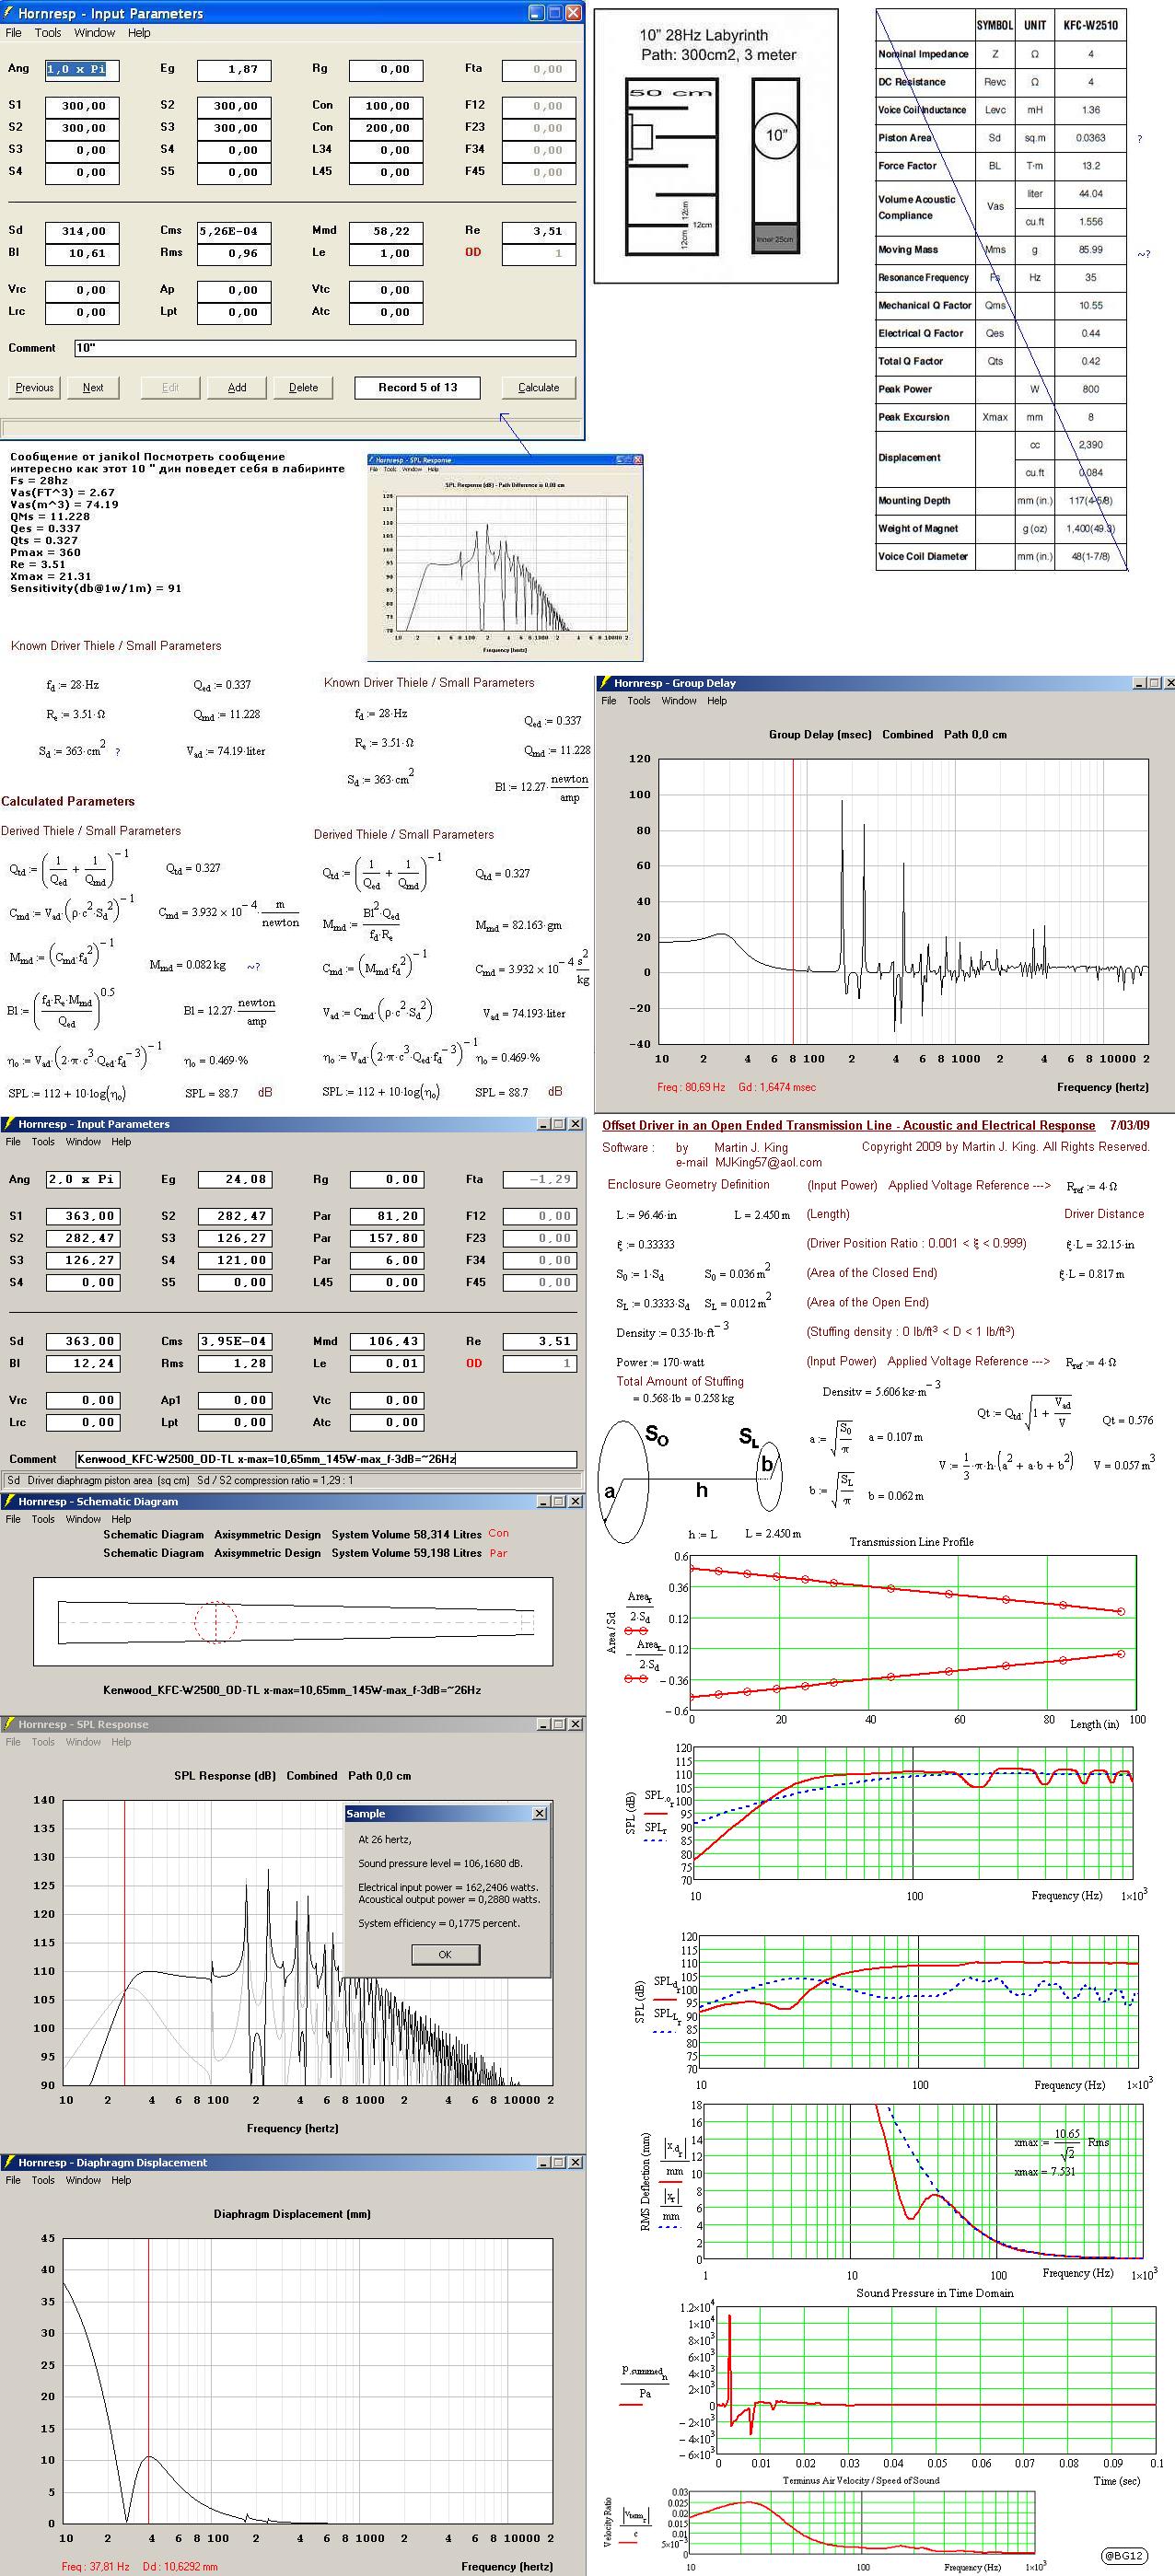The height and width of the screenshot is (2576, 1175).
Task: Open Window menu in Schematic Diagram window
Action: pos(83,1519)
